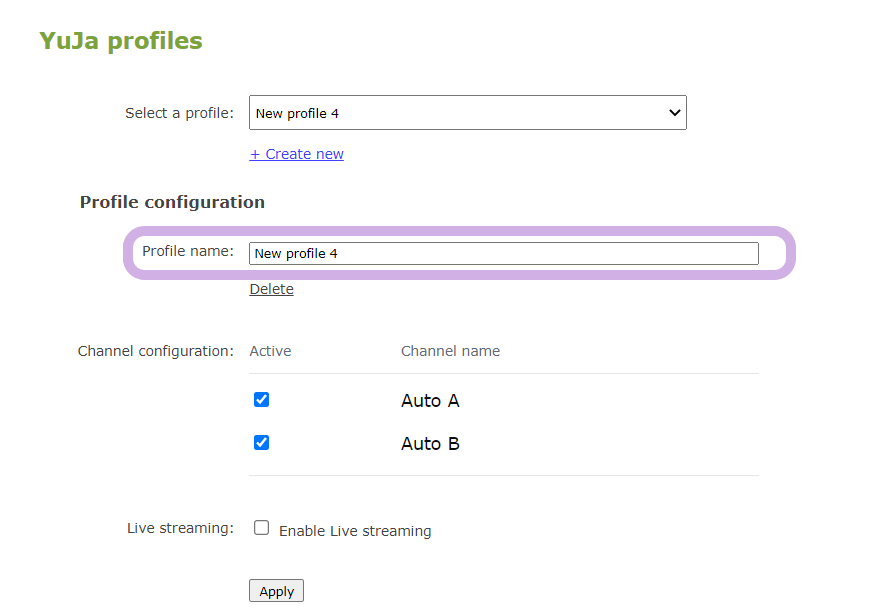Click the Select a profile label

[179, 113]
